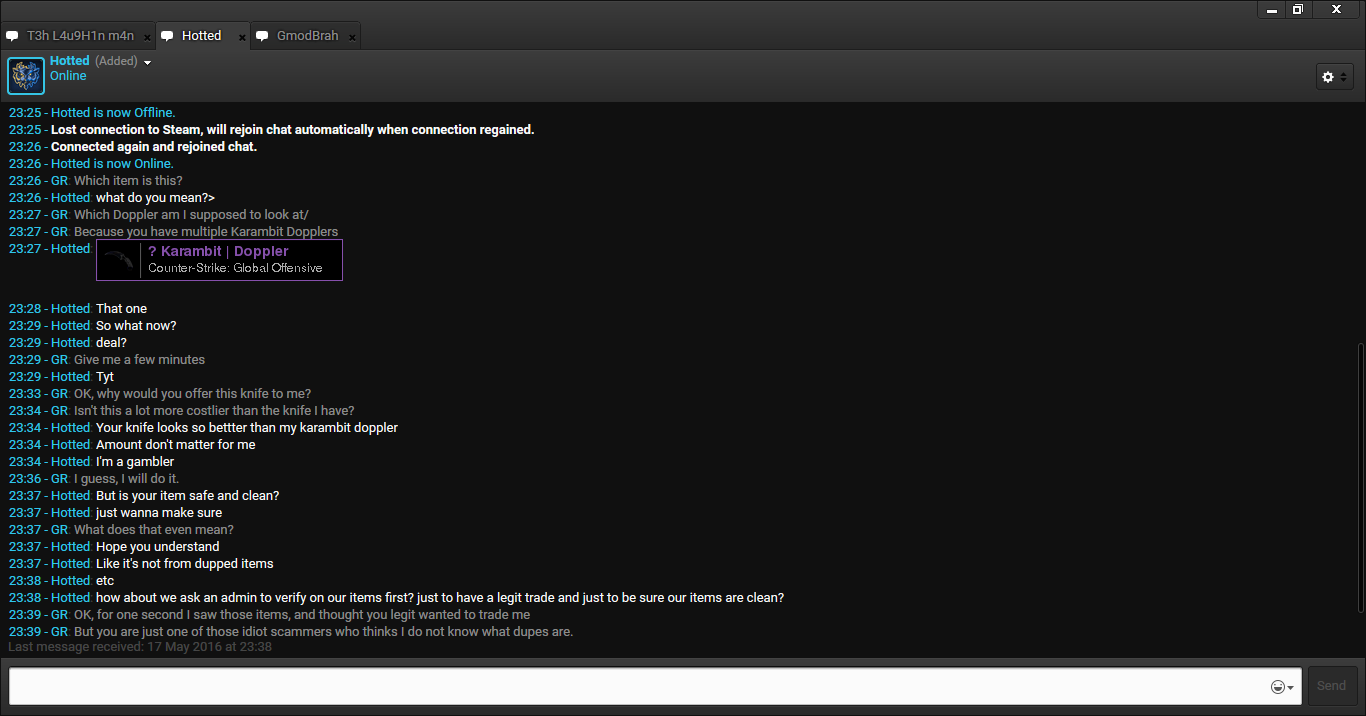Viewport: 1366px width, 716px height.
Task: Click Hotted's profile avatar image
Action: (26, 76)
